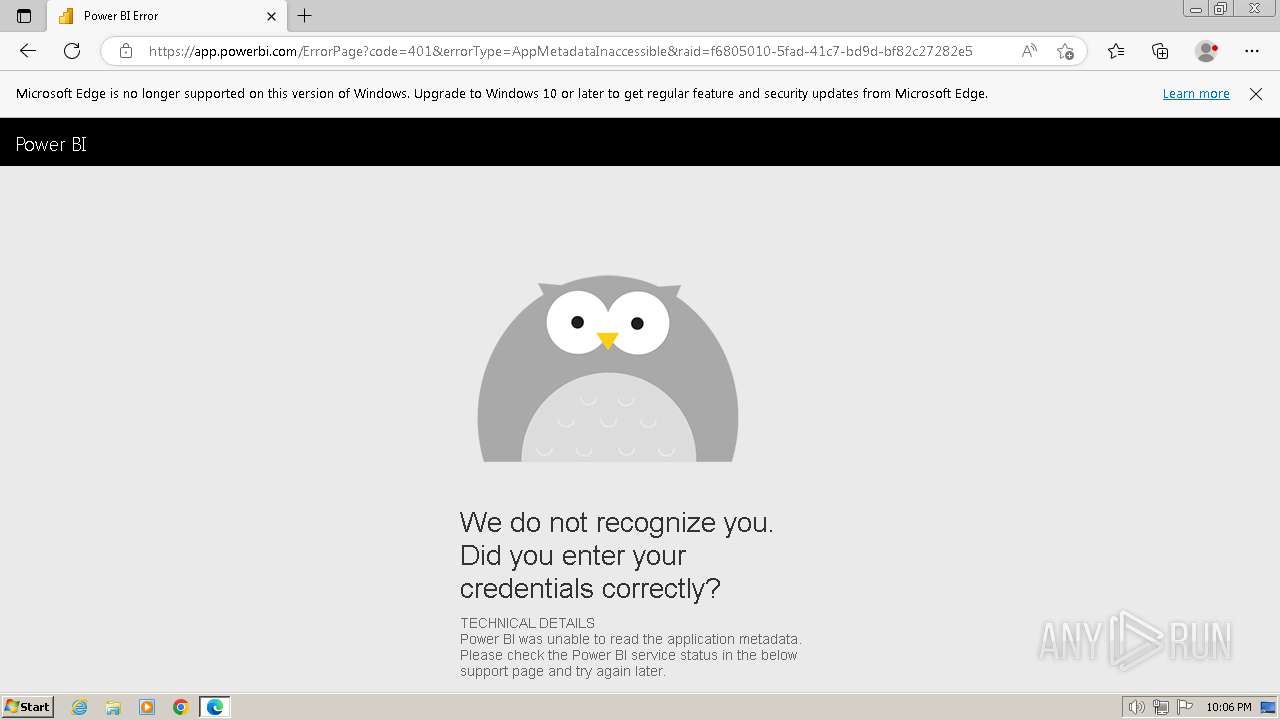Click the grey owl illustration
This screenshot has width=1280, height=720.
[608, 368]
